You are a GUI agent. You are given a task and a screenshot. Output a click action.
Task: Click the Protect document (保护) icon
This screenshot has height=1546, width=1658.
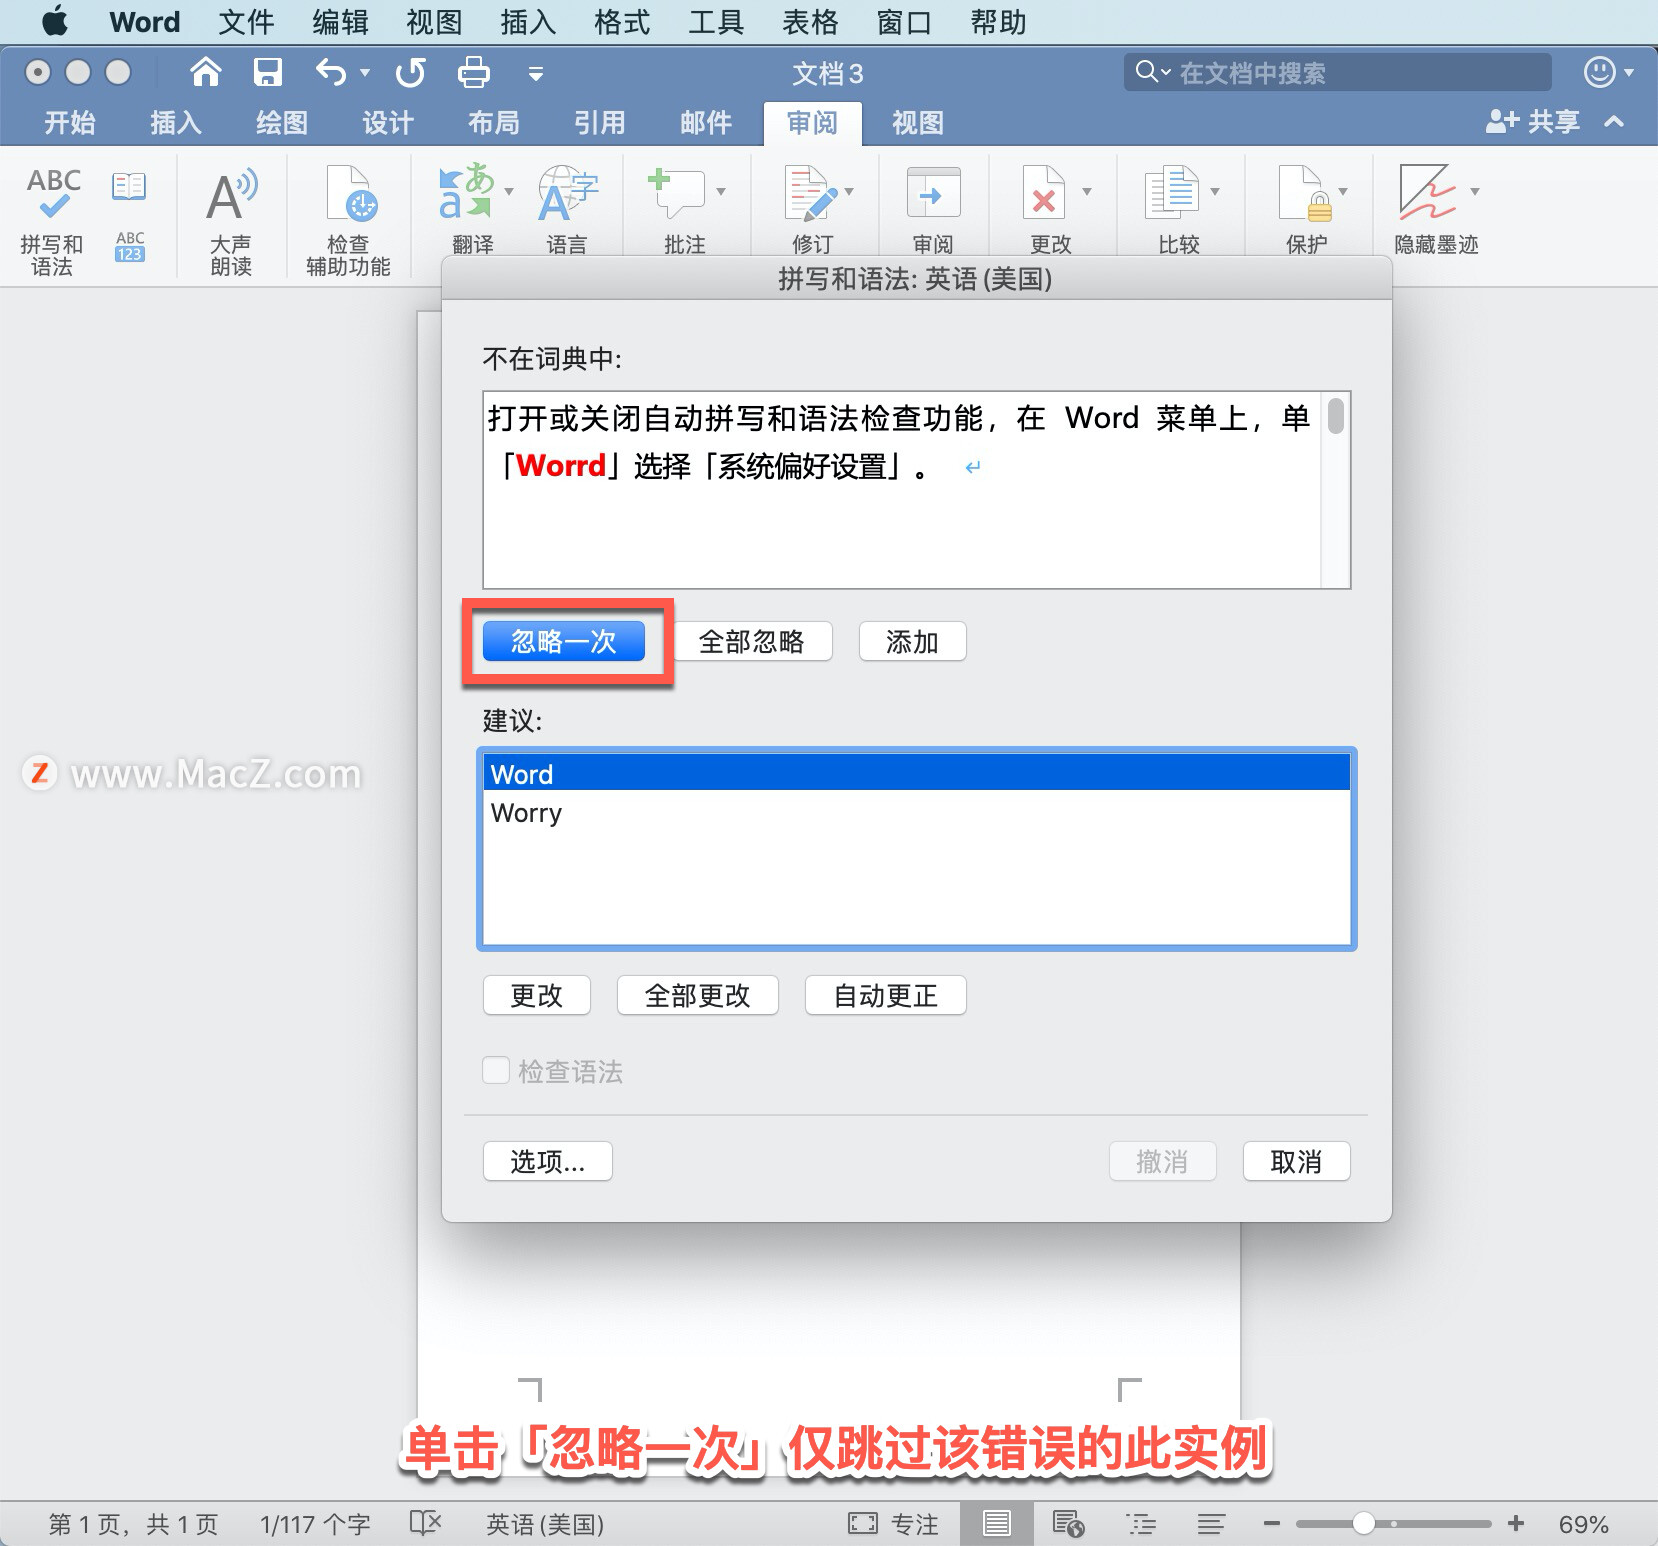[x=1306, y=192]
